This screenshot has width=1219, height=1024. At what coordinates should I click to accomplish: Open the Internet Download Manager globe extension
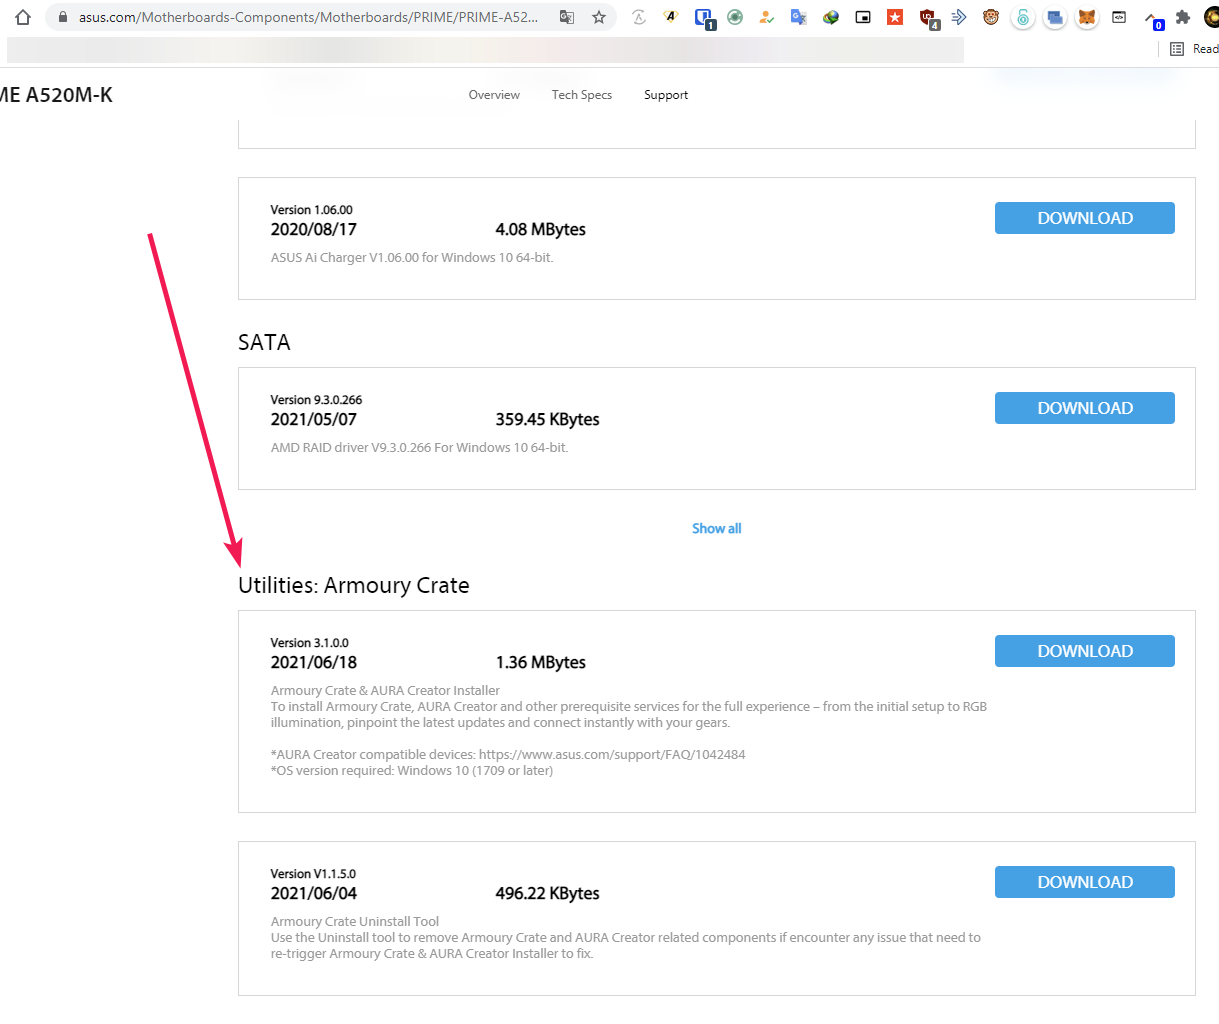tap(831, 17)
